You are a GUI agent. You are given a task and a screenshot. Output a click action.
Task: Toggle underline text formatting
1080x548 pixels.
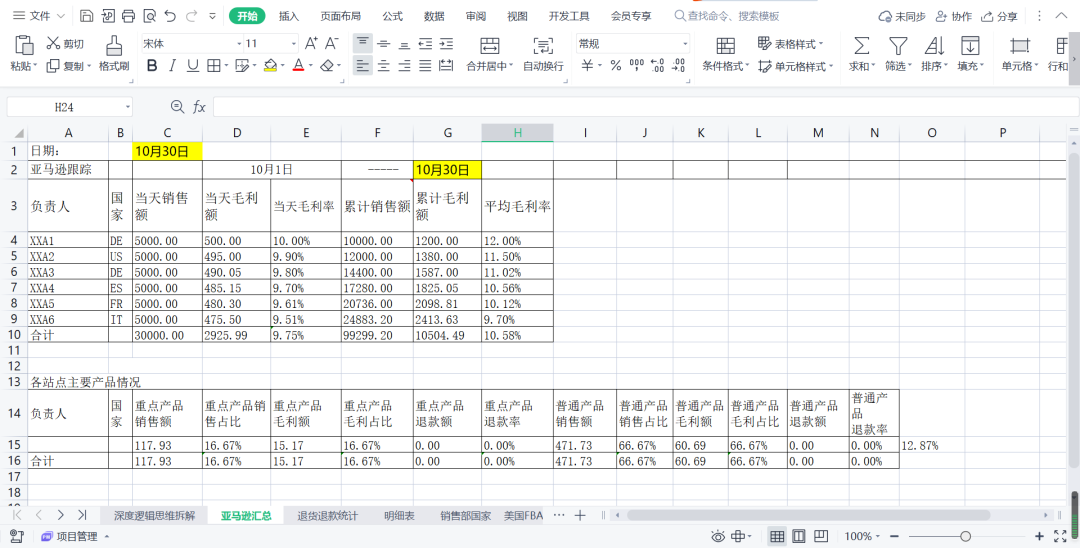tap(193, 66)
